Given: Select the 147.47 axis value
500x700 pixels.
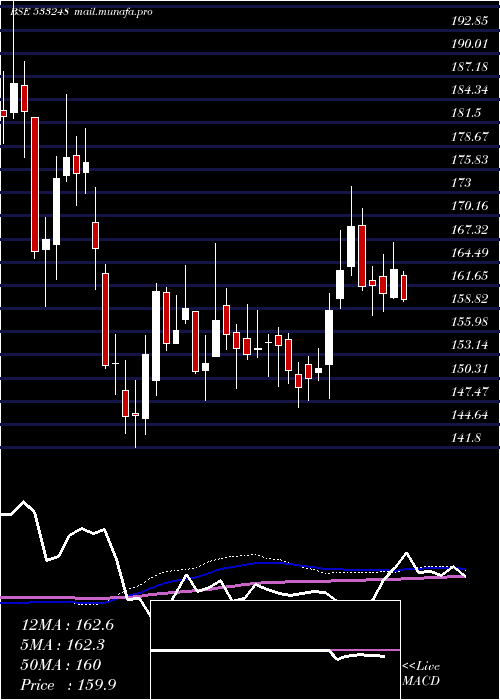Looking at the screenshot, I should coord(469,392).
